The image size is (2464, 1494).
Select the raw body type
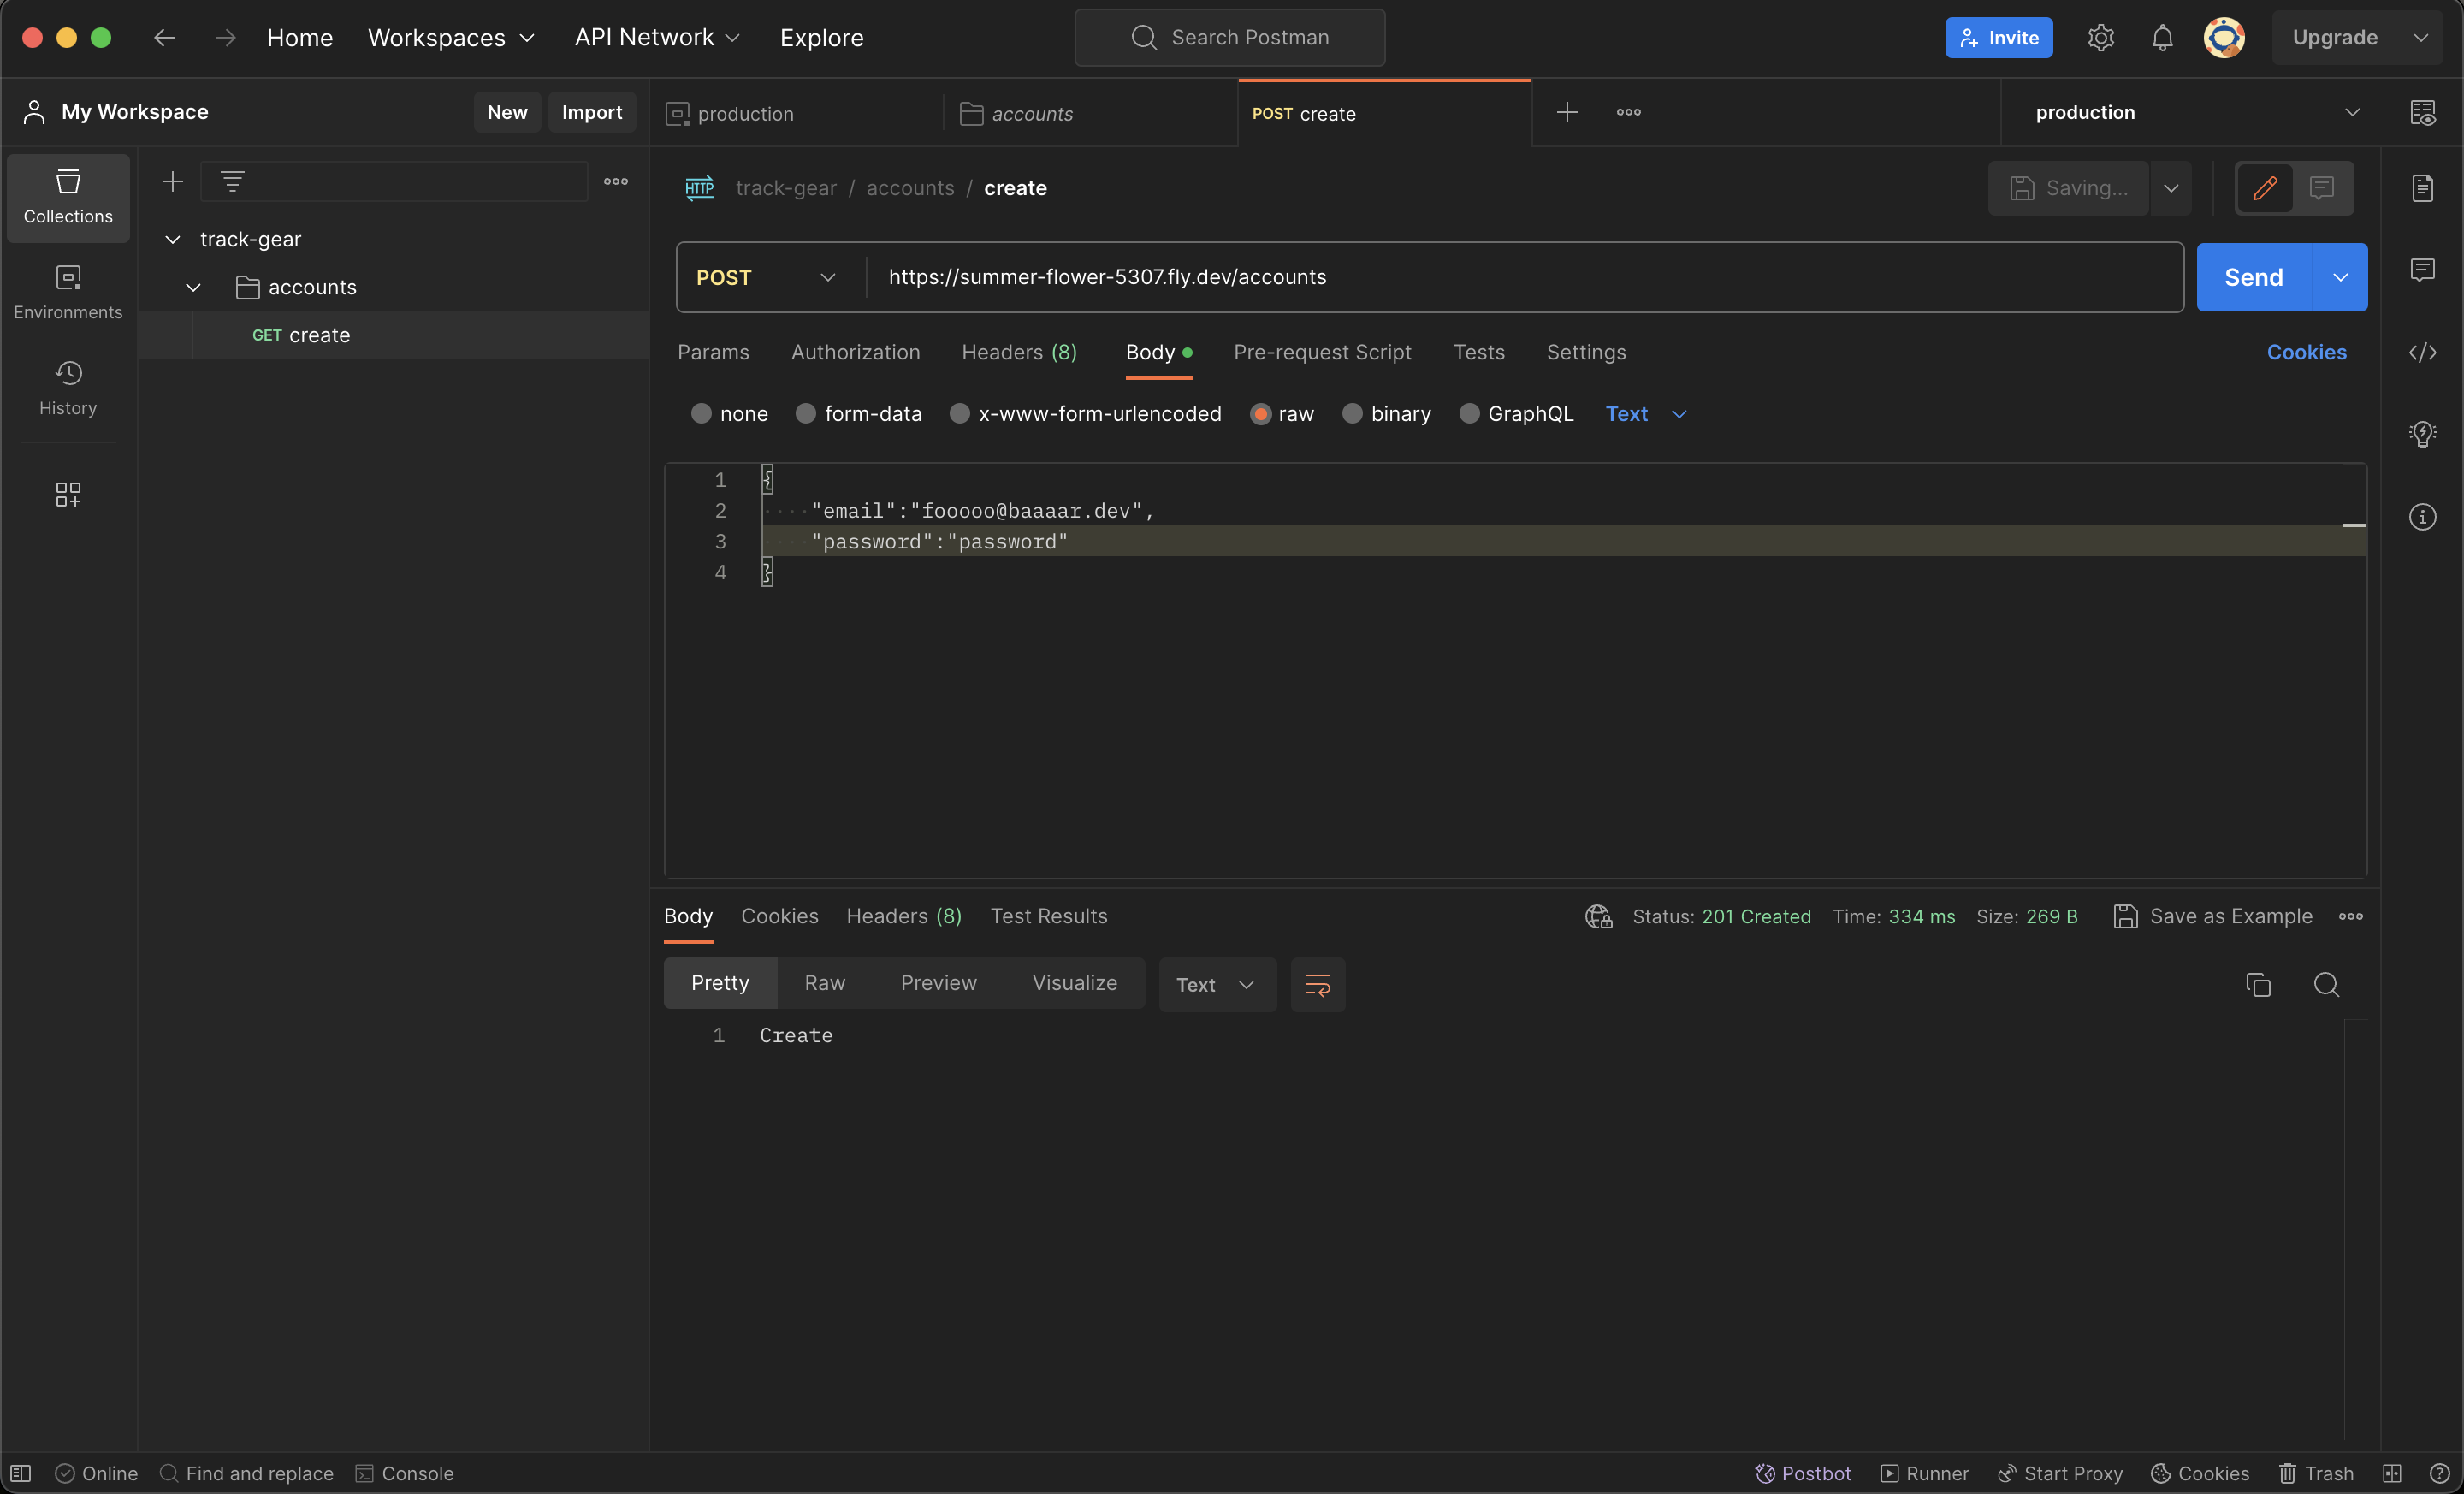pyautogui.click(x=1282, y=413)
